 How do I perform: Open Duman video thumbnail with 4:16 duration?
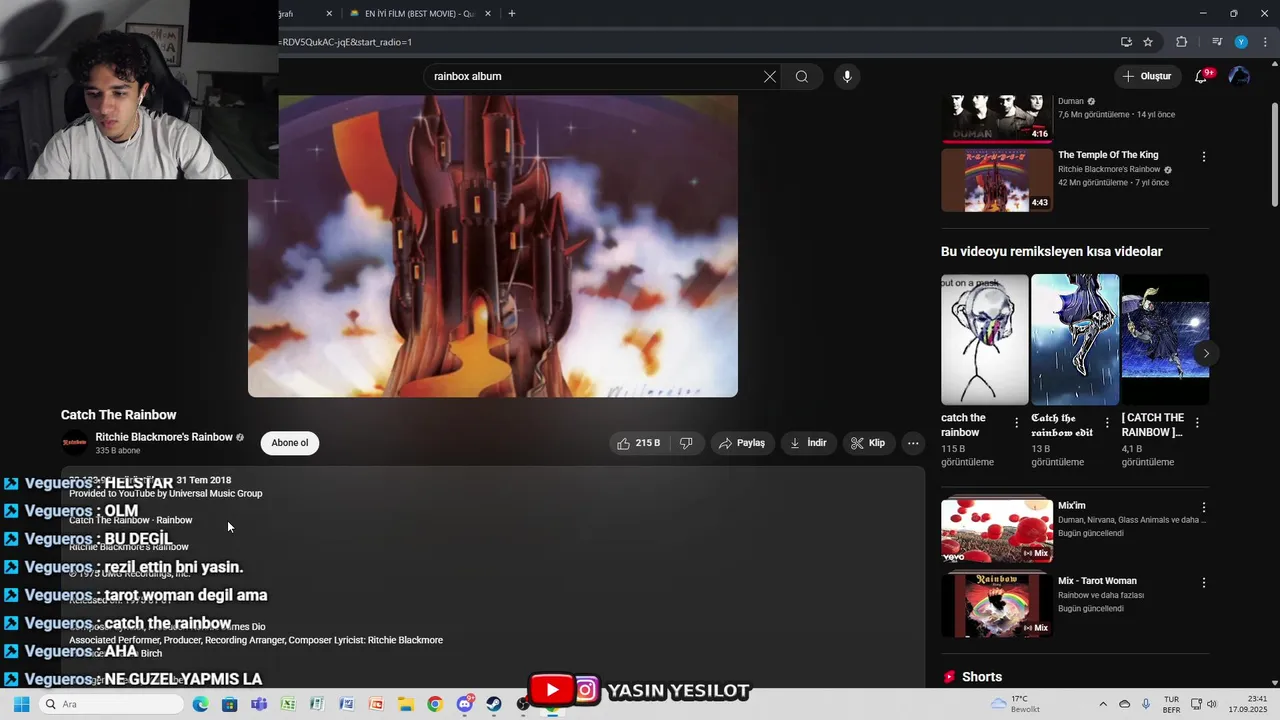tap(997, 119)
